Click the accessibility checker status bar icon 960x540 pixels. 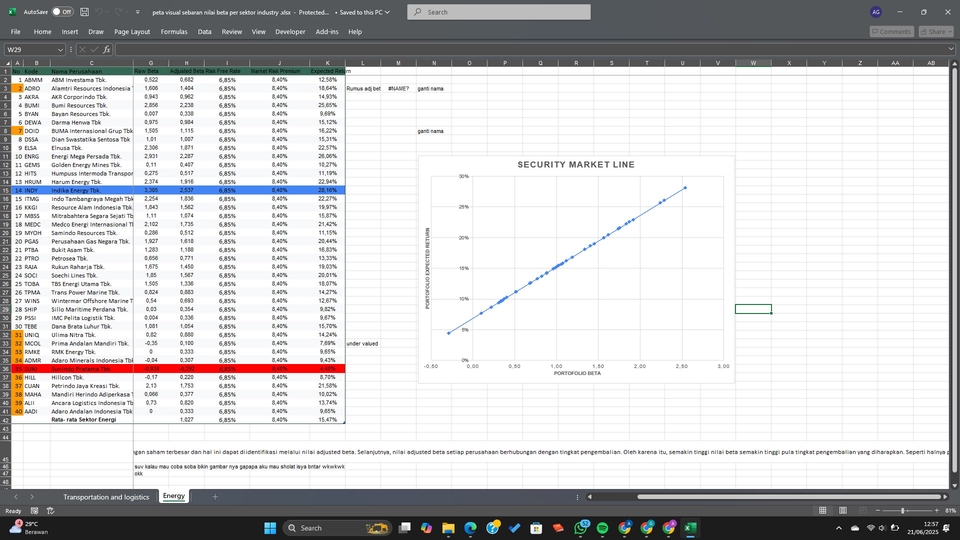click(51, 511)
